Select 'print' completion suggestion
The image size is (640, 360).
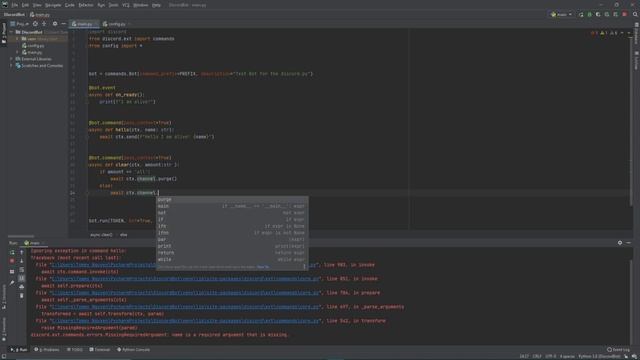click(232, 246)
